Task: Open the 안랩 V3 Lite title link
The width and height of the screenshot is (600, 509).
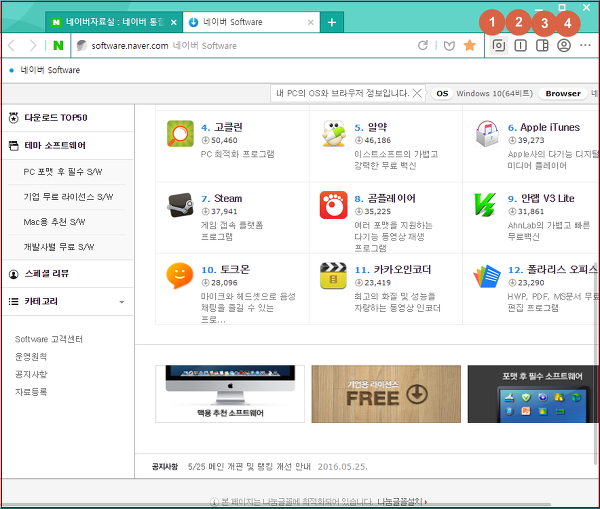Action: (x=548, y=199)
